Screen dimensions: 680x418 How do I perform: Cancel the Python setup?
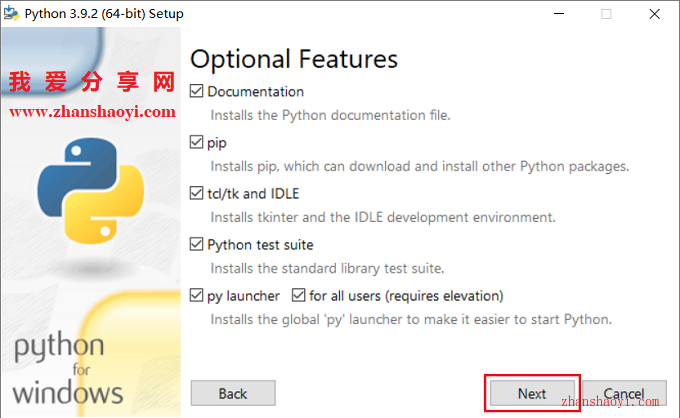point(624,393)
